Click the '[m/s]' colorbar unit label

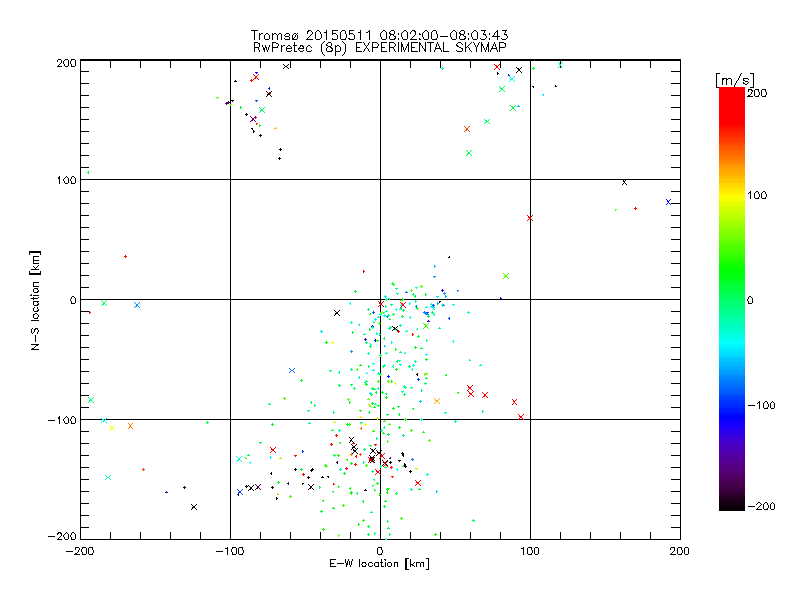pyautogui.click(x=735, y=80)
